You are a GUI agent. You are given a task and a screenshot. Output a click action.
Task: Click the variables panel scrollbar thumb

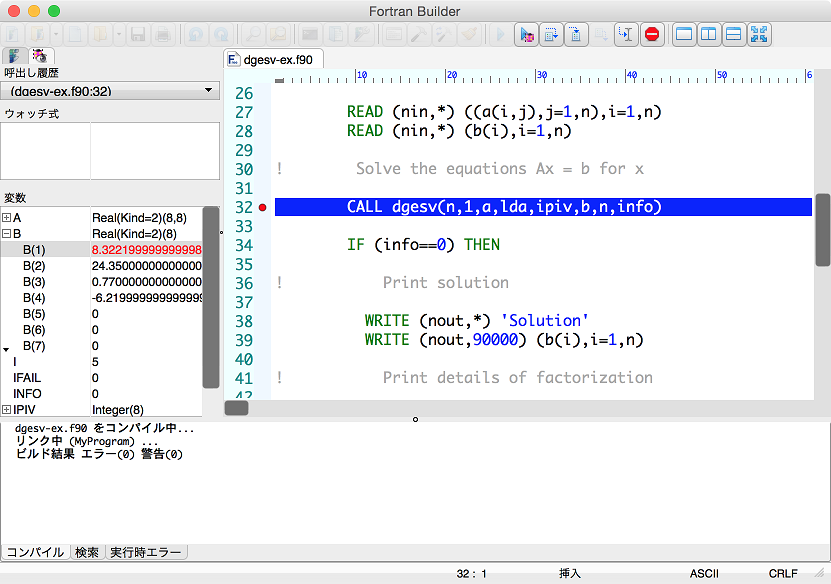click(211, 297)
